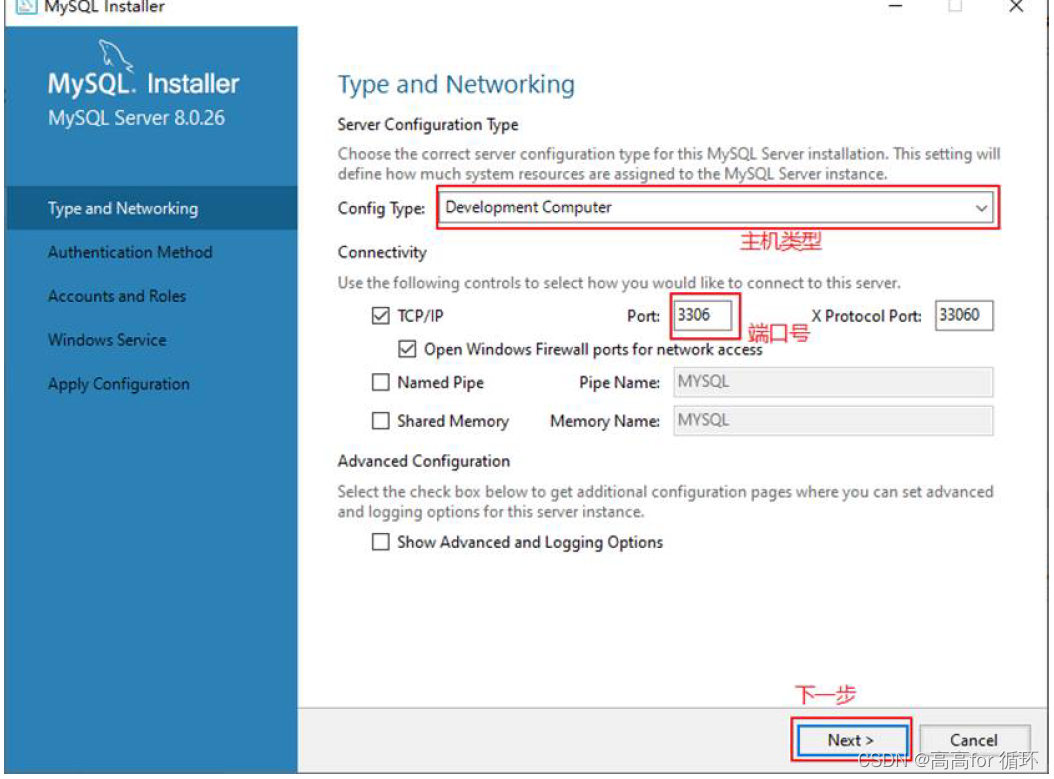The height and width of the screenshot is (779, 1054).
Task: Click the MySQL dolphin logo
Action: pos(116,56)
